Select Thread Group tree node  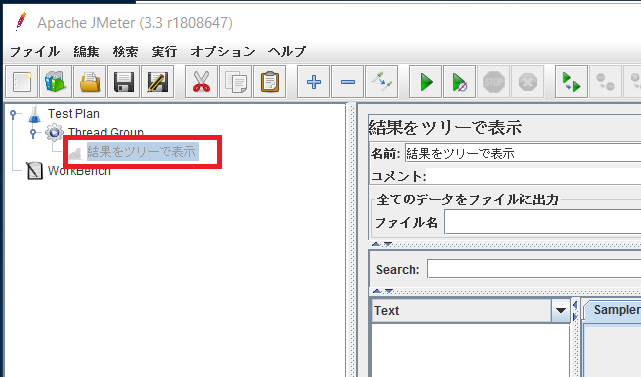click(106, 132)
